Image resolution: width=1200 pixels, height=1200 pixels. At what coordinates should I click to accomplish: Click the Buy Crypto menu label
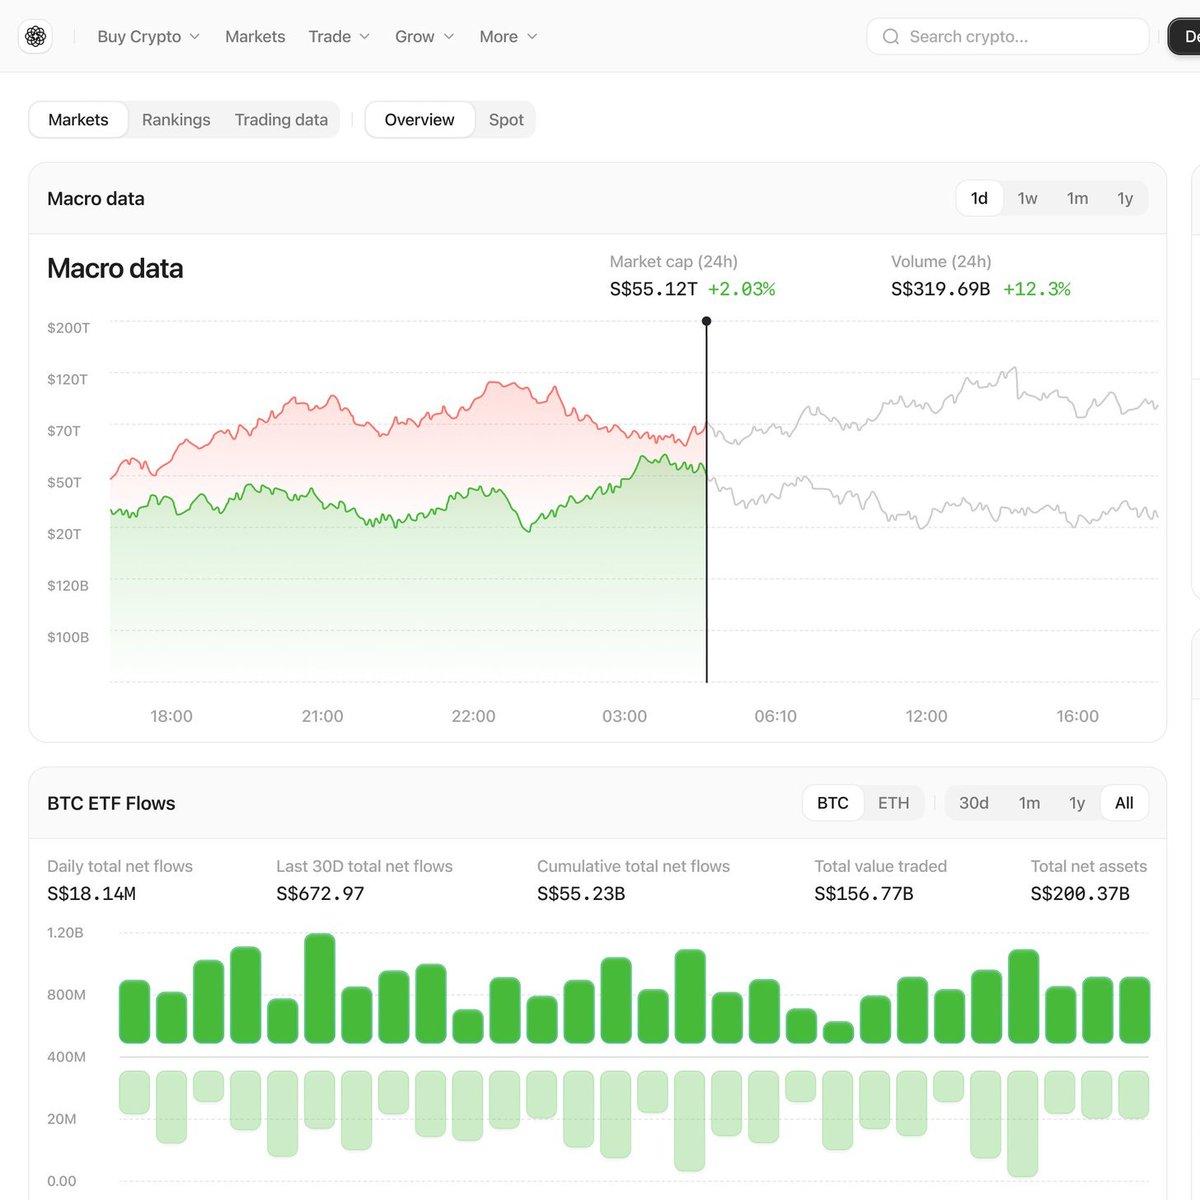(x=139, y=37)
